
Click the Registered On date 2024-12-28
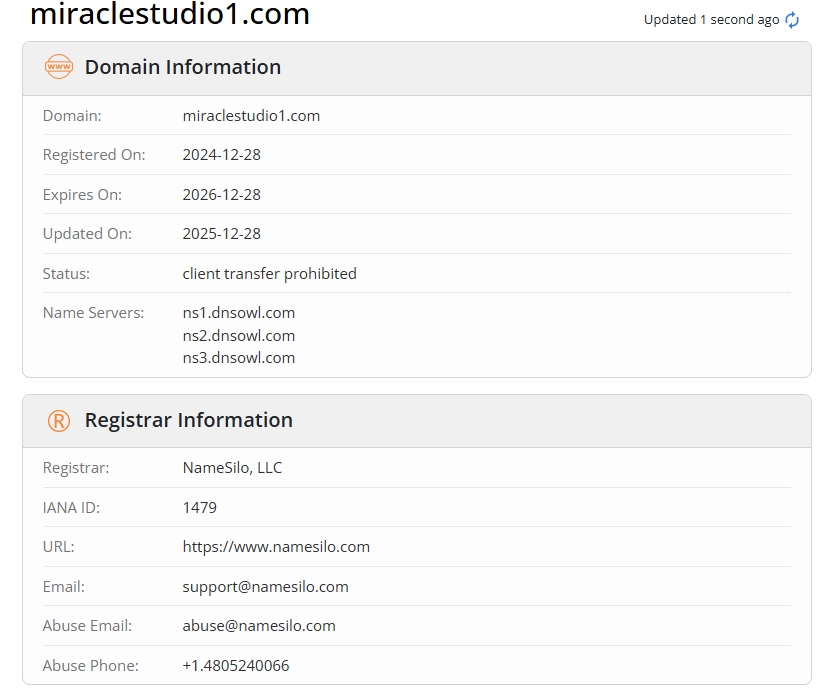221,155
